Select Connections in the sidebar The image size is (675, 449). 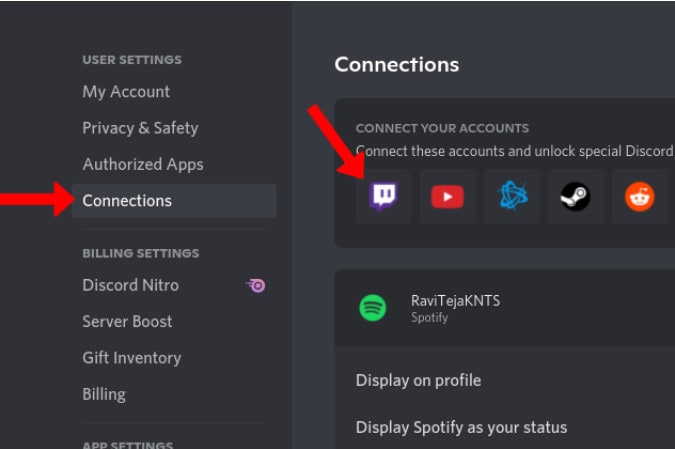174,201
